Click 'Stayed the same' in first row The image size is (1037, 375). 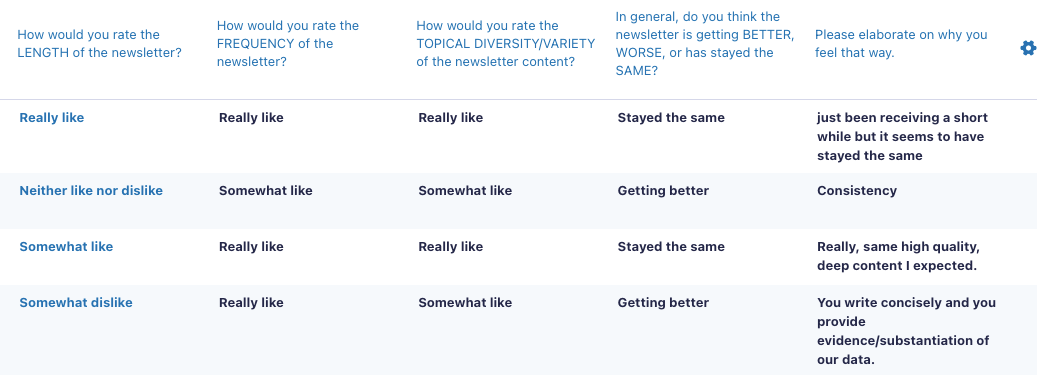pos(671,118)
